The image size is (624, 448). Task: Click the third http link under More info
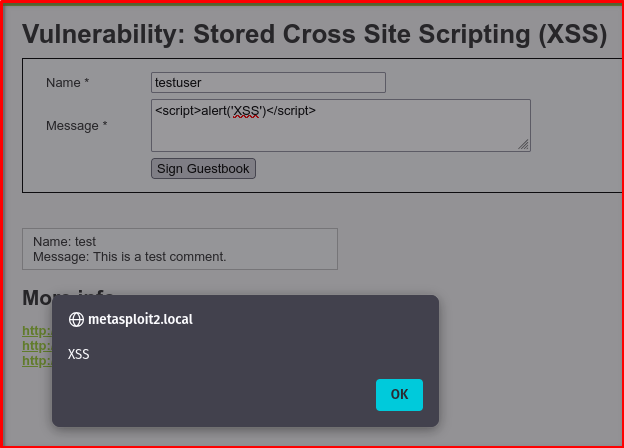coord(37,361)
